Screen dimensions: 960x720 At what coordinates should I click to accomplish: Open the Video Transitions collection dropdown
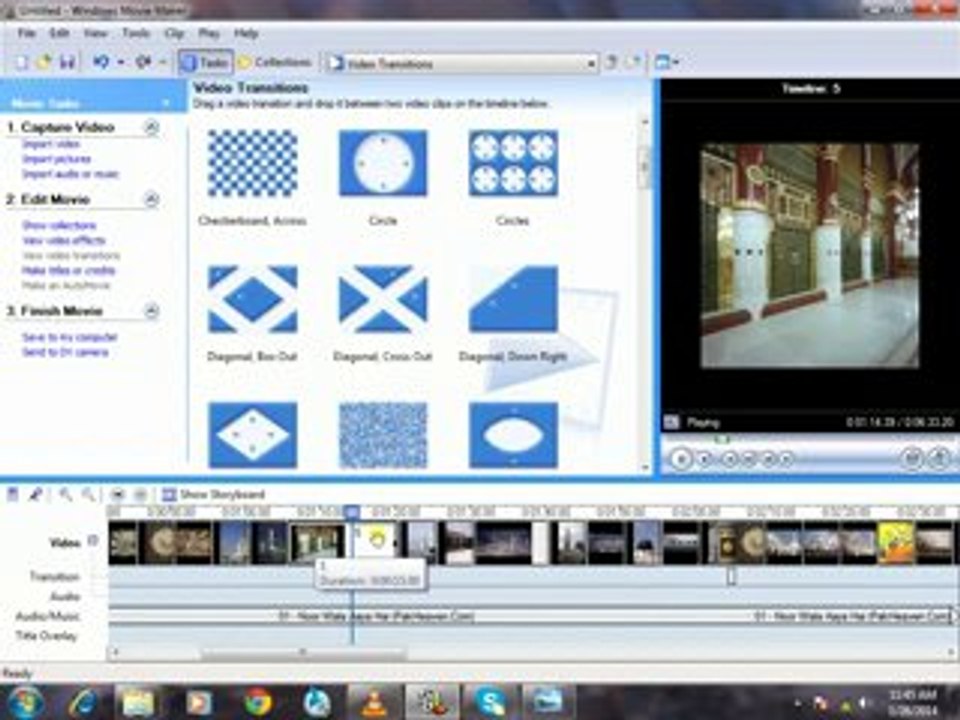(x=462, y=63)
